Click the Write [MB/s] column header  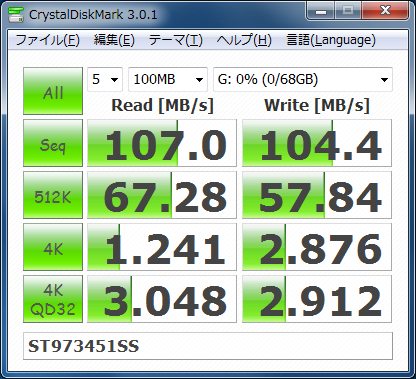(317, 106)
